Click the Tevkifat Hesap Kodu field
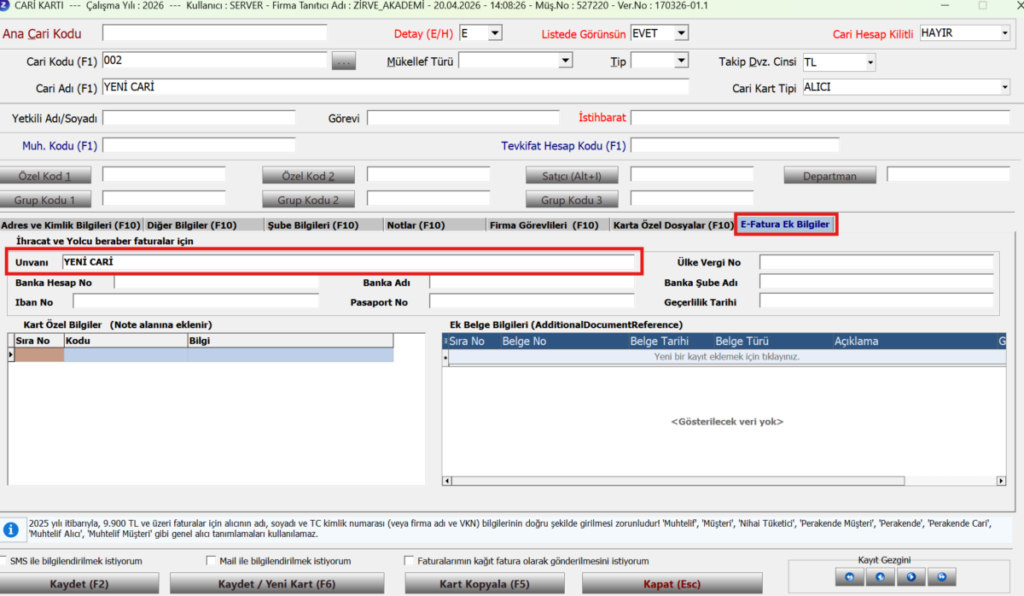The image size is (1024, 596). (x=735, y=146)
